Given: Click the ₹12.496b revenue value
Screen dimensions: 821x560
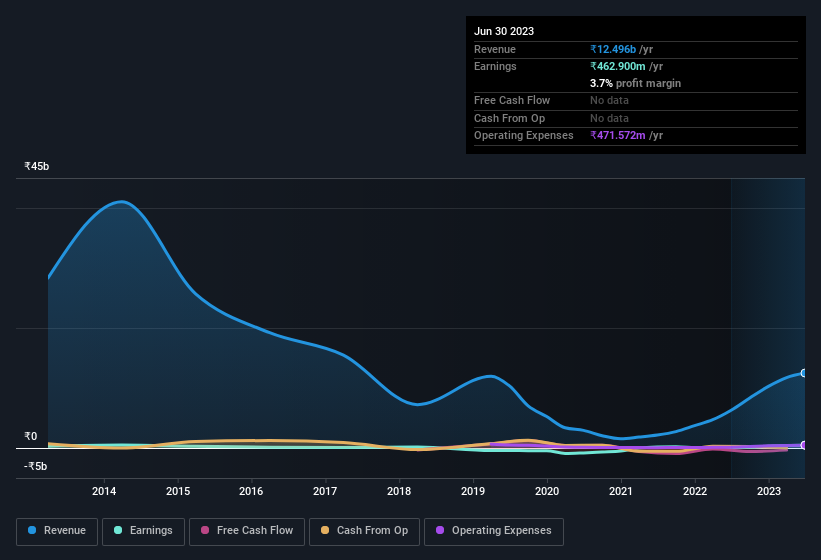Looking at the screenshot, I should [x=613, y=49].
